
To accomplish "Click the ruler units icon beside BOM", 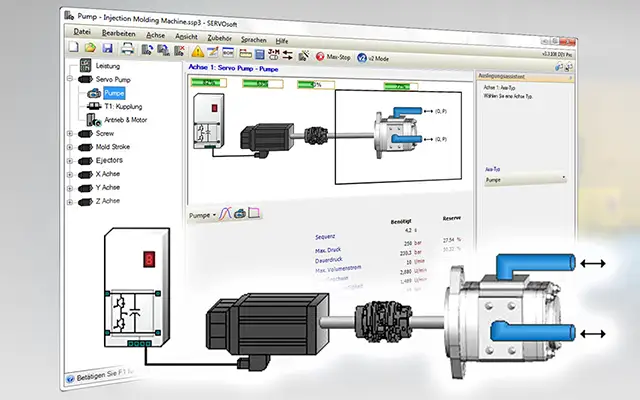I will click(245, 53).
